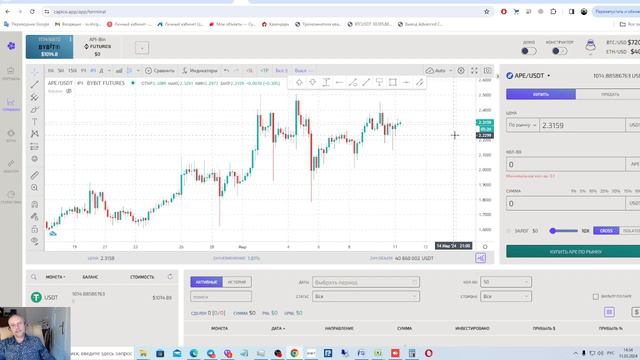Open the emoji icons tool
The height and width of the screenshot is (360, 640).
coord(35,159)
